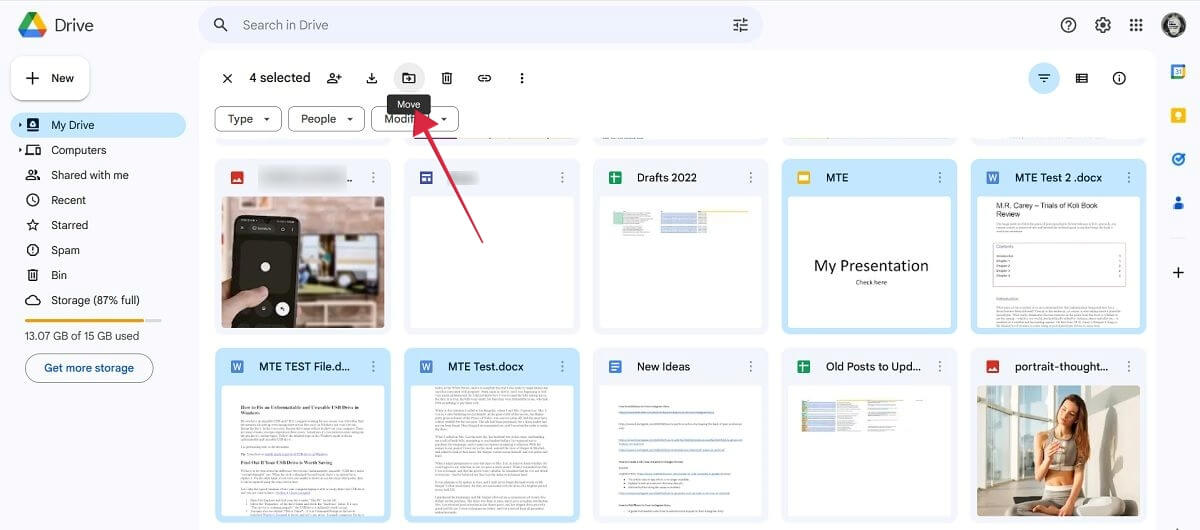This screenshot has height=530, width=1200.
Task: Share the selected files with people
Action: coord(334,78)
